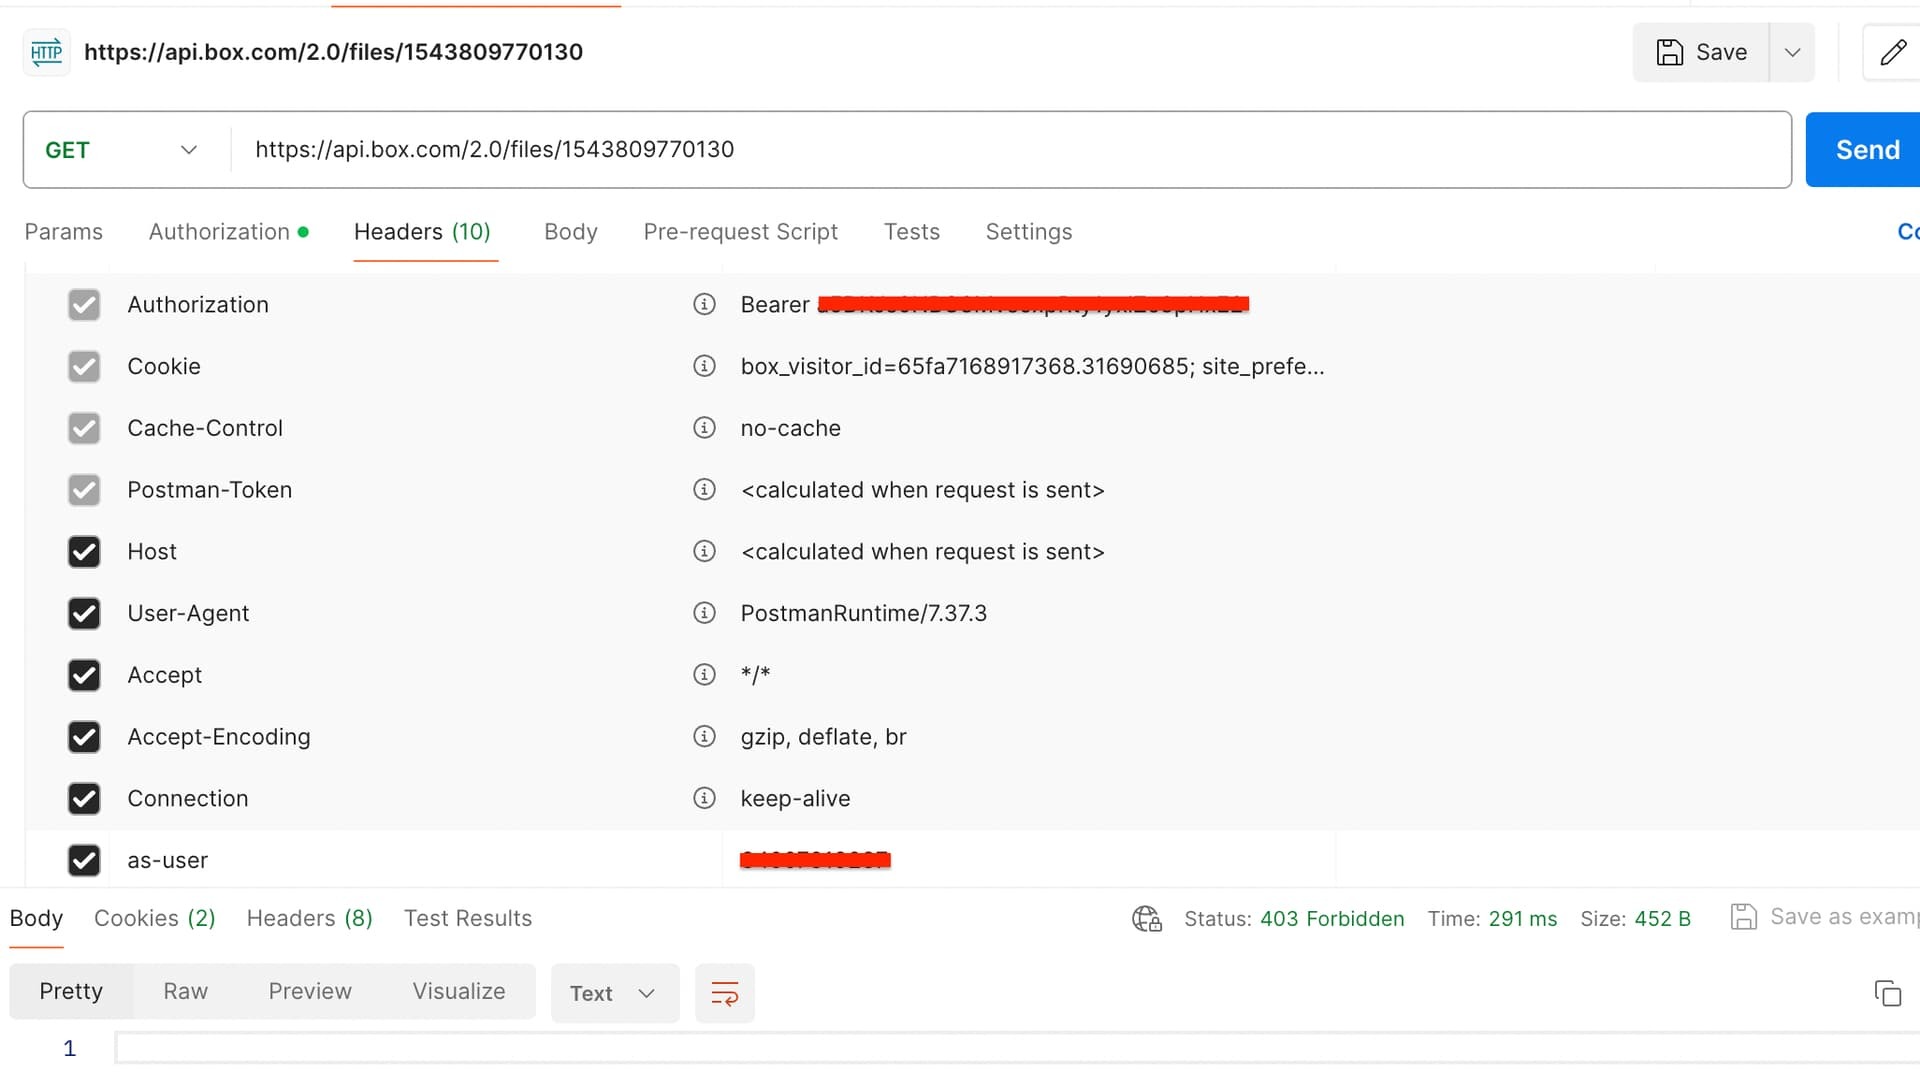This screenshot has height=1085, width=1920.
Task: Click the Save as example icon
Action: [1742, 918]
